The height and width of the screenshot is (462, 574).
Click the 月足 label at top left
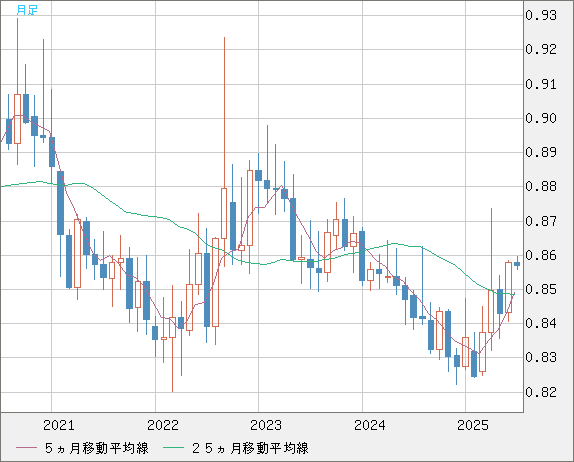[x=27, y=10]
